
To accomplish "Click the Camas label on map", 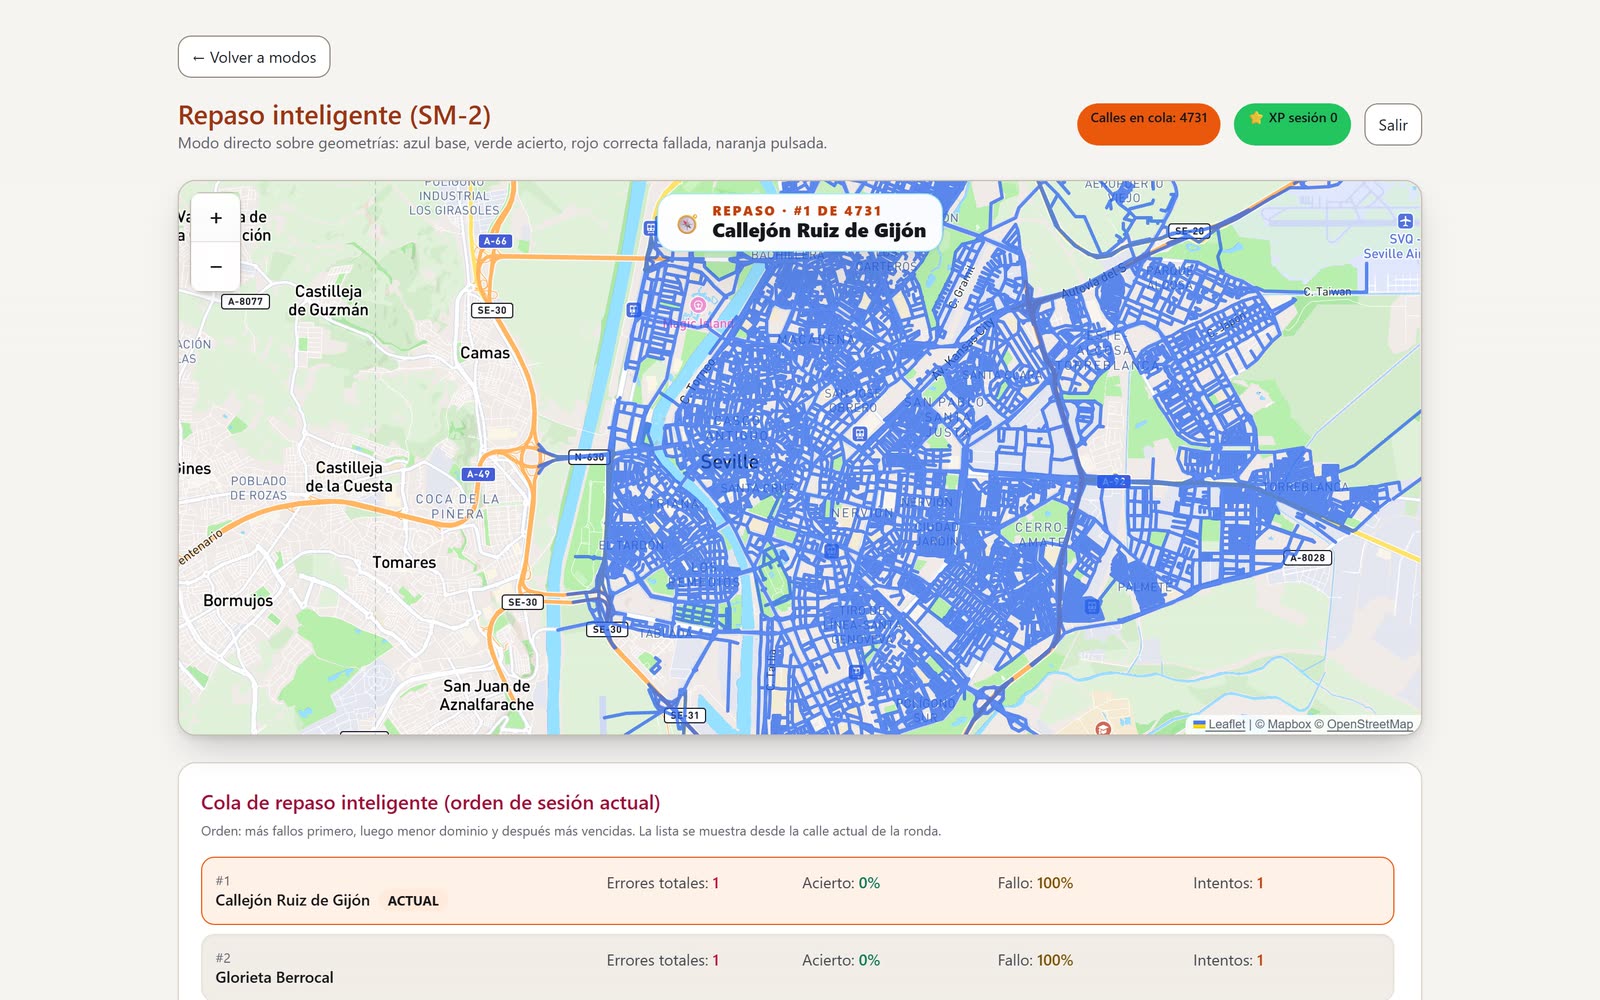I will [485, 353].
